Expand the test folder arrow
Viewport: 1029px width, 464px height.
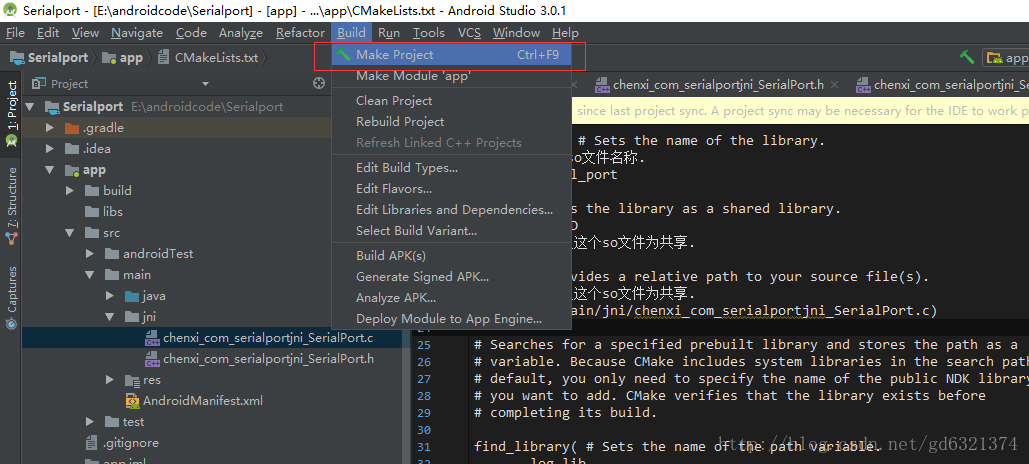click(90, 421)
